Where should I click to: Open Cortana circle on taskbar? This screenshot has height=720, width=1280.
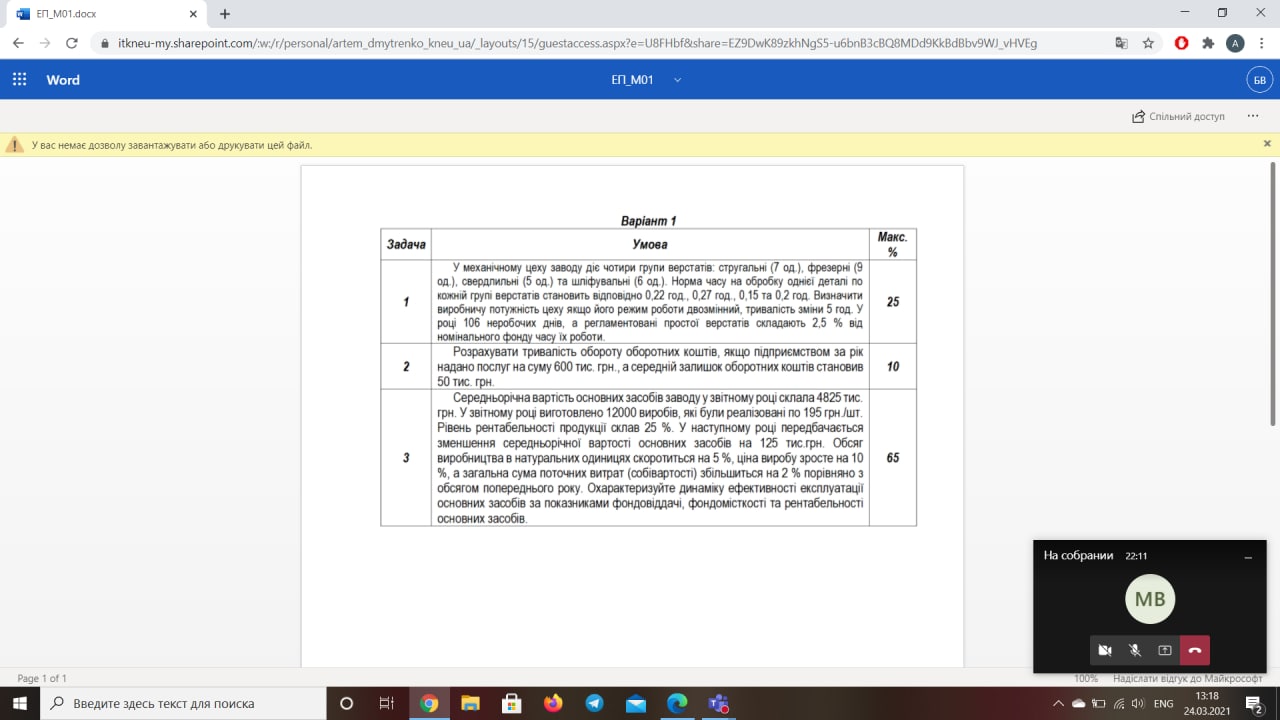[347, 703]
